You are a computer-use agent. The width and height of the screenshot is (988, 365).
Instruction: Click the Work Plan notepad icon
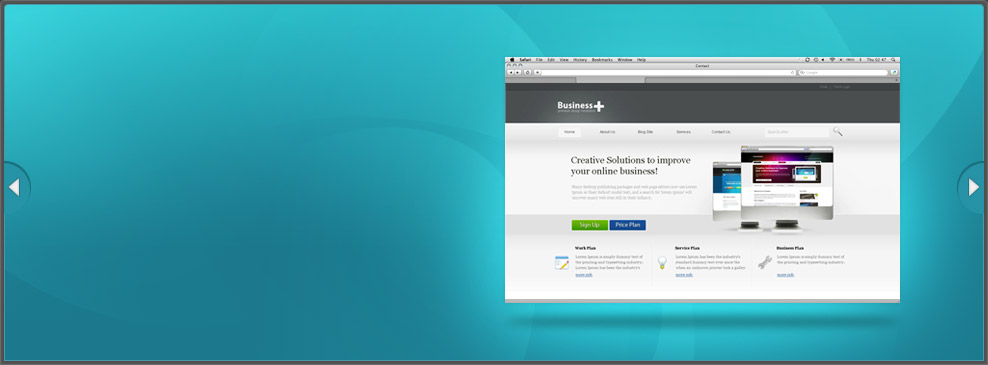(561, 263)
